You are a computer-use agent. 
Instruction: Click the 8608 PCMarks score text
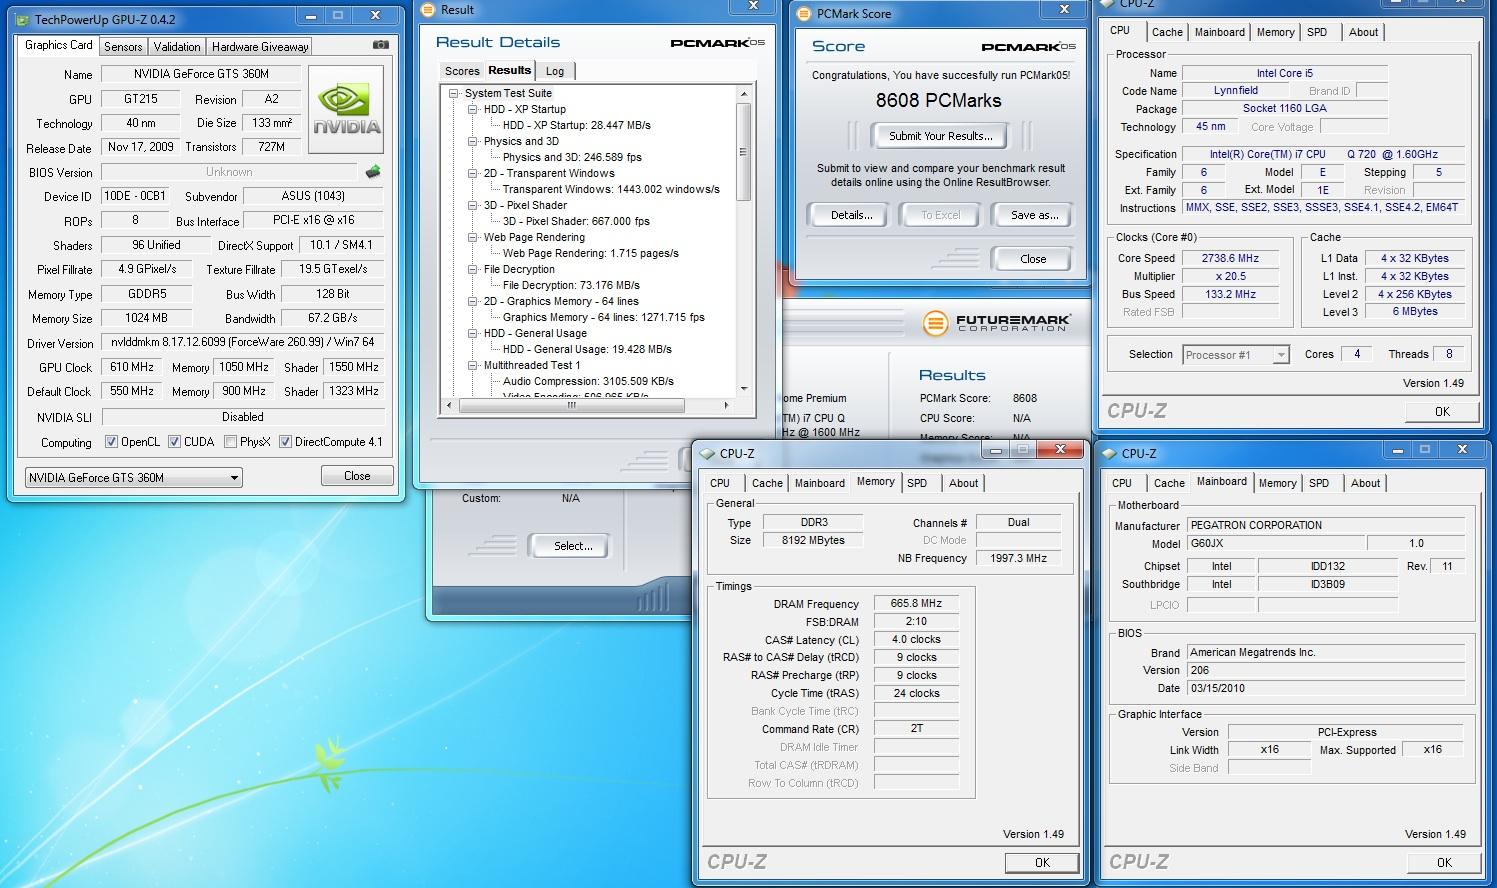point(938,100)
